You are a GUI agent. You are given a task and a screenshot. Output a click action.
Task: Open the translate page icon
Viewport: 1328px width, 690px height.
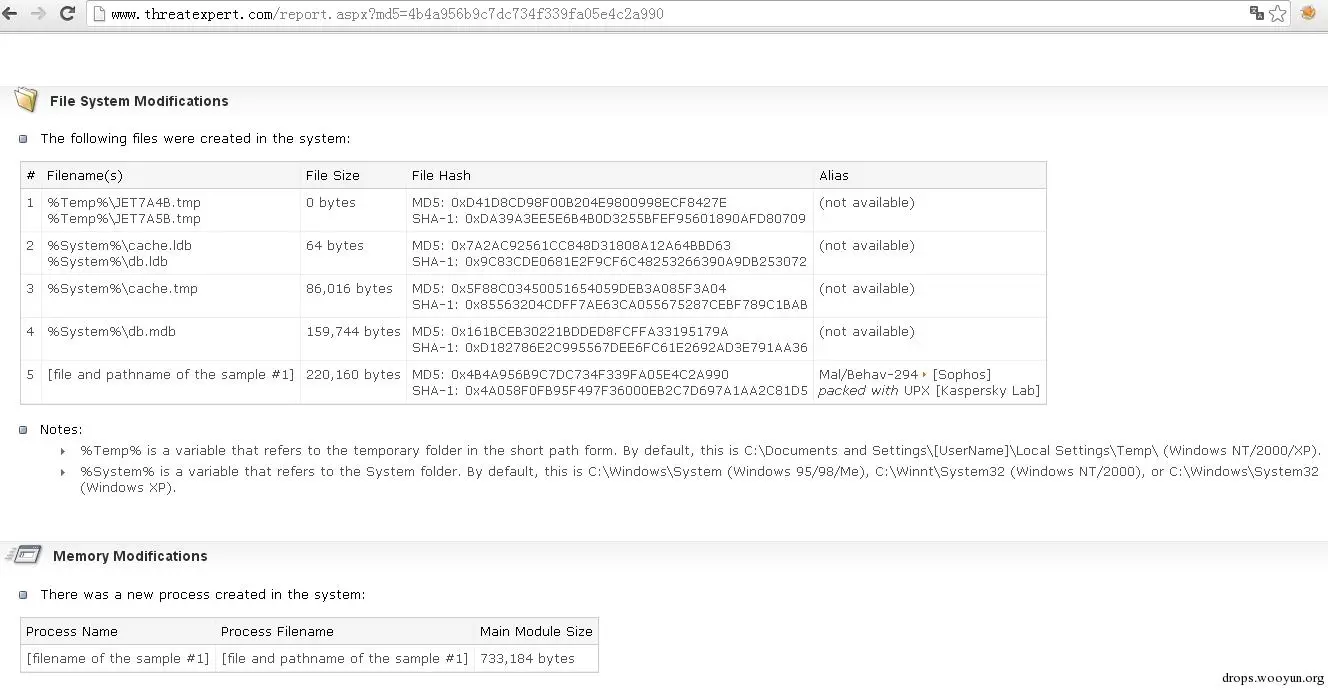[1257, 14]
